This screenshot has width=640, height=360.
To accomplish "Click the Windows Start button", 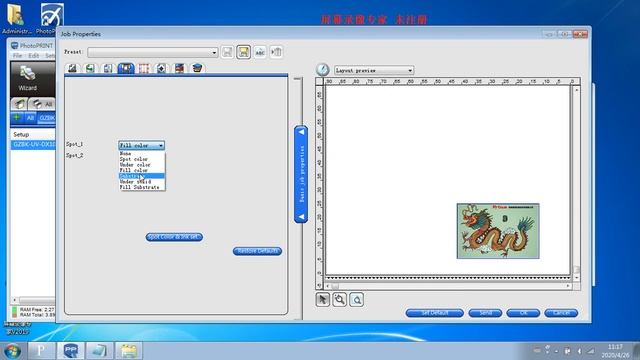I will (x=12, y=351).
